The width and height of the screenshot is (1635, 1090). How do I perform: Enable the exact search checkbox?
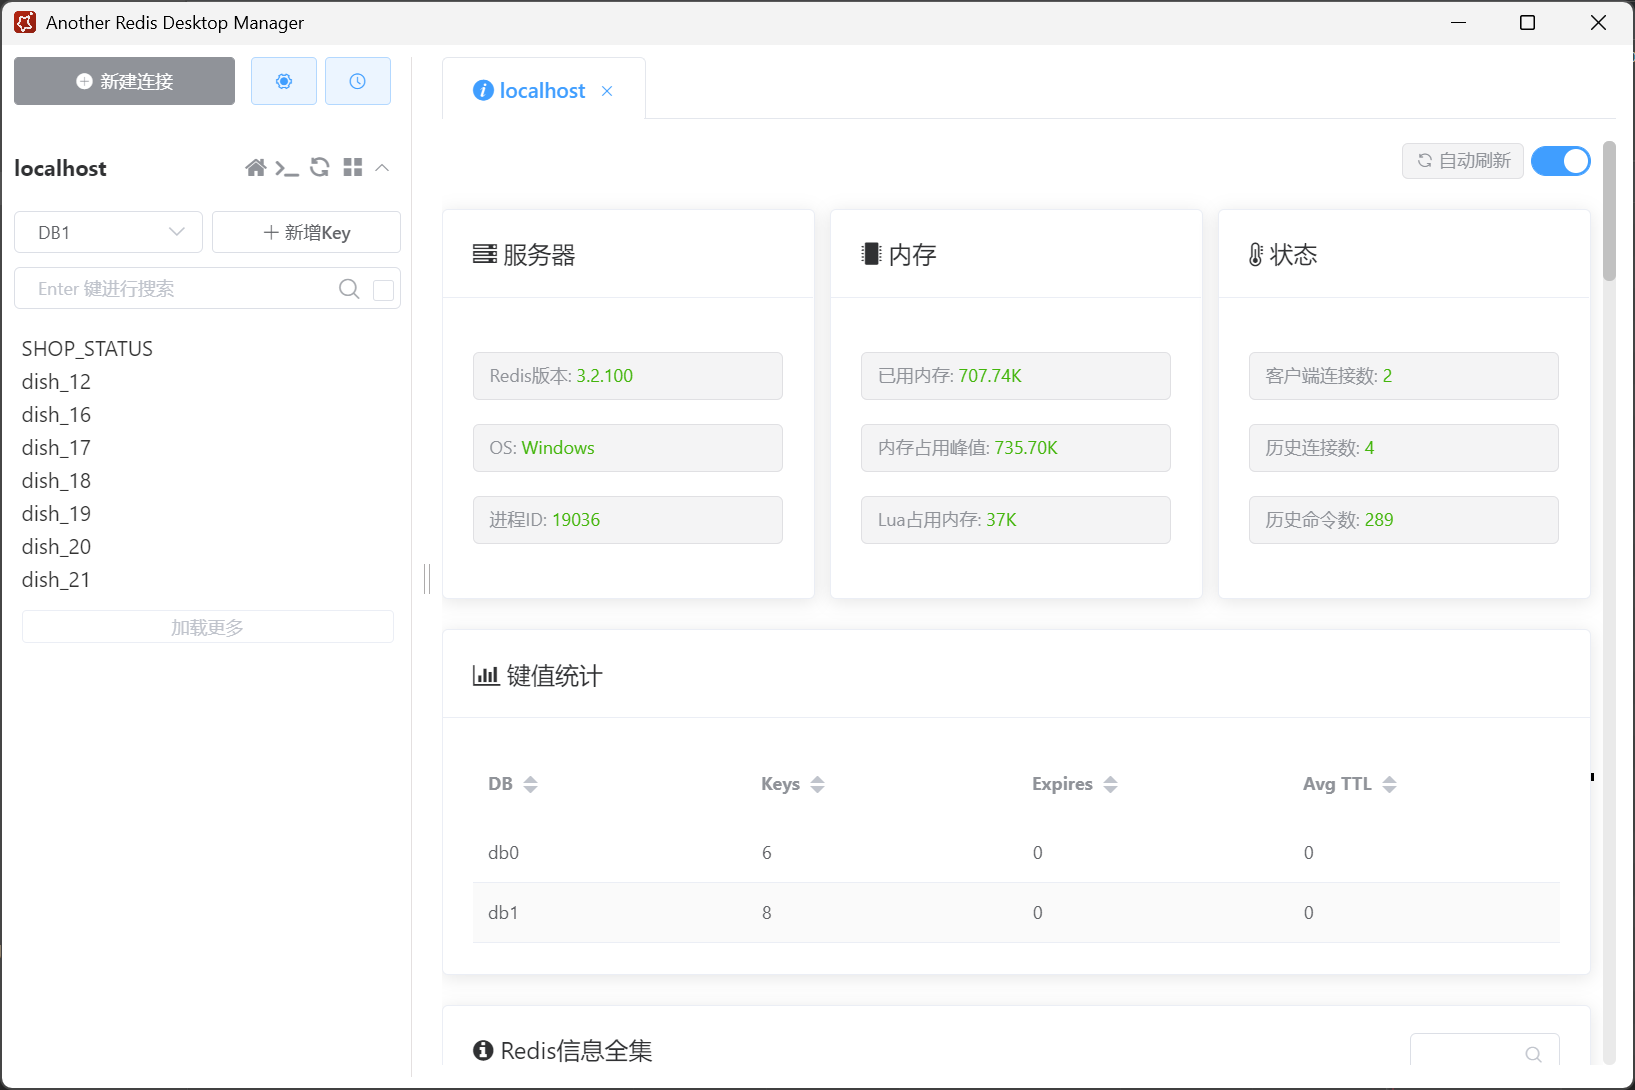coord(383,290)
